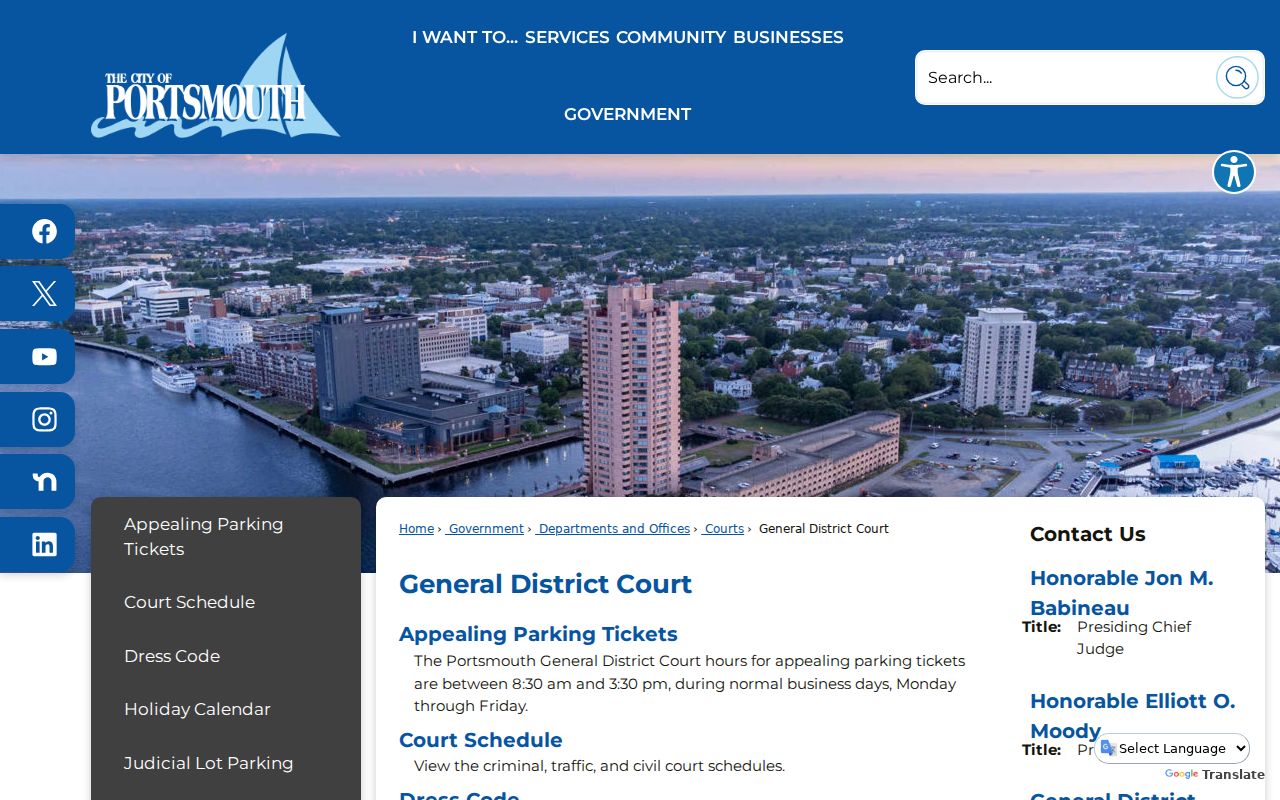Open Honorable Elliott O. Moody contact

click(1132, 716)
